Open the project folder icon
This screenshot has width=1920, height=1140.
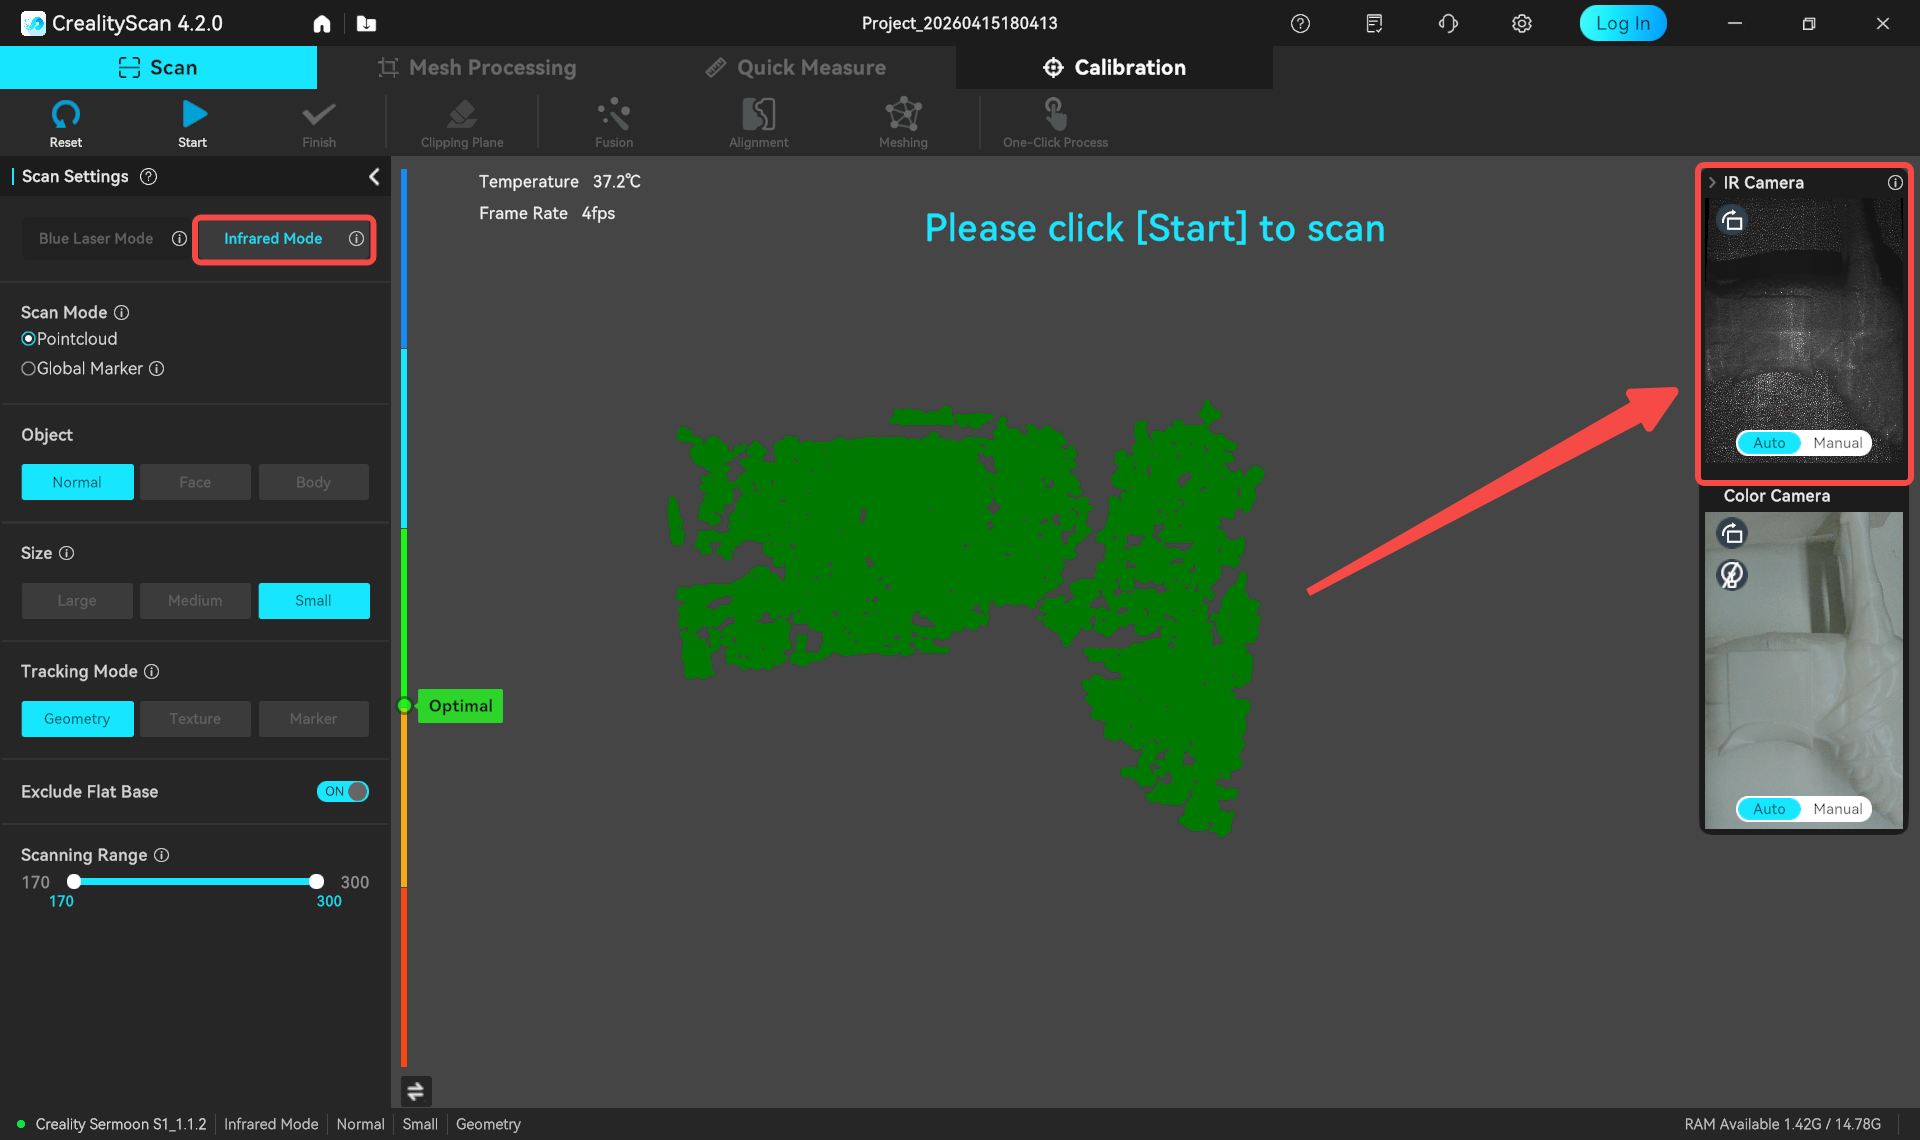(366, 23)
